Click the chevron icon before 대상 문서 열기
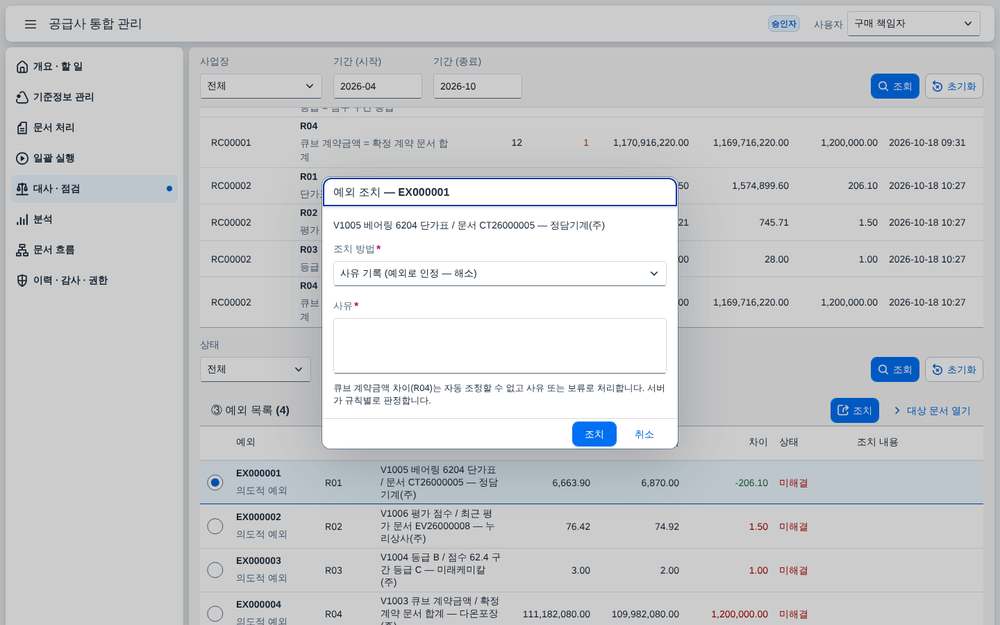The height and width of the screenshot is (625, 1000). coord(897,410)
